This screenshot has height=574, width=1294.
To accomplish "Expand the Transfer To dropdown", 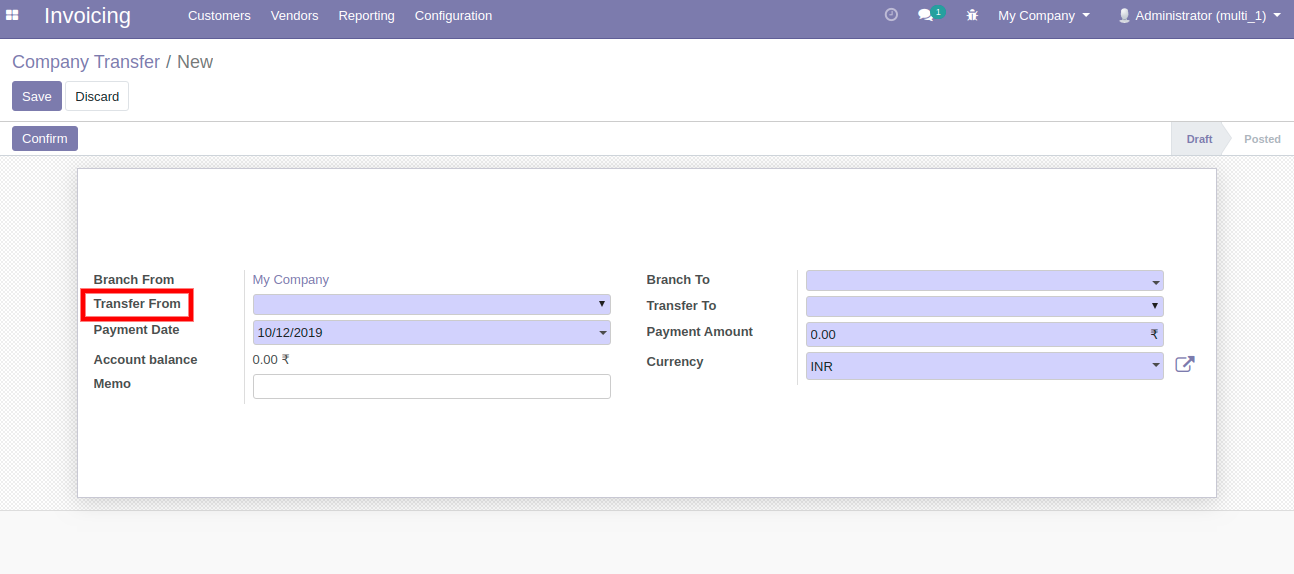I will point(984,306).
